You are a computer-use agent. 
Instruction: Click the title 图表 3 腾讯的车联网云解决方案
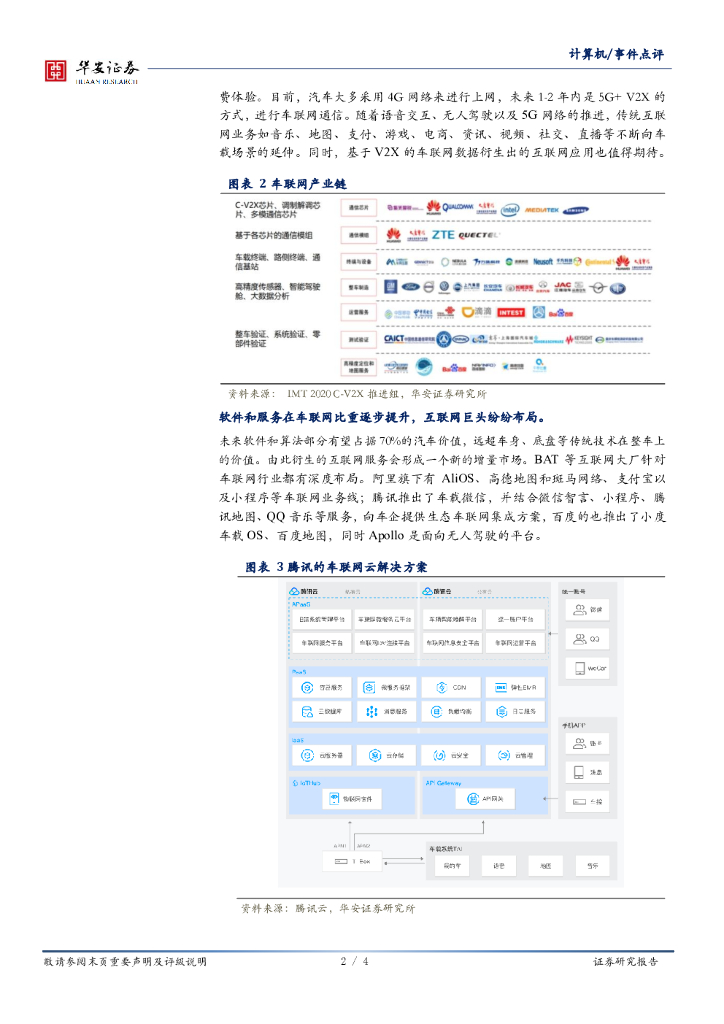[x=336, y=567]
